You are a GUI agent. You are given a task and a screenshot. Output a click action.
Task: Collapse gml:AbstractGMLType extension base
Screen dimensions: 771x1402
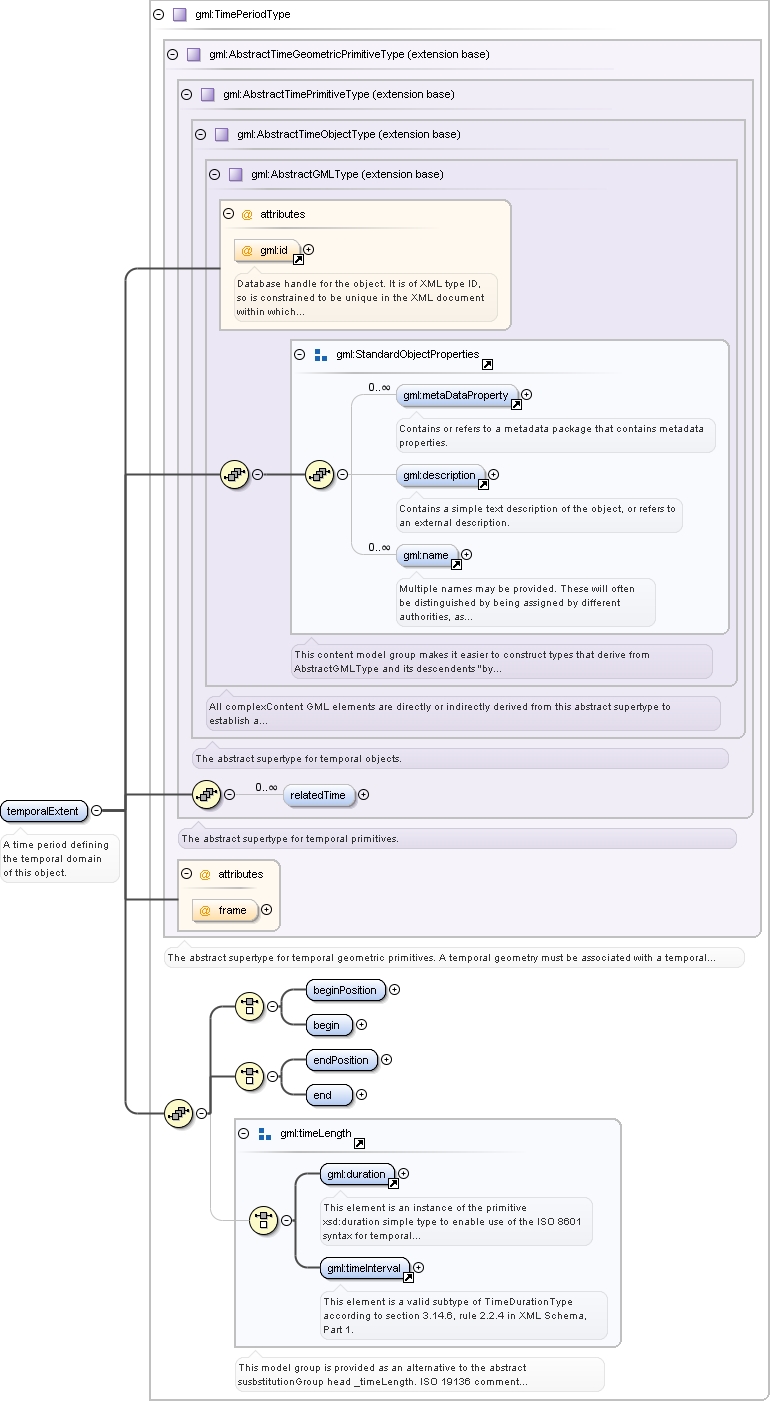[215, 174]
